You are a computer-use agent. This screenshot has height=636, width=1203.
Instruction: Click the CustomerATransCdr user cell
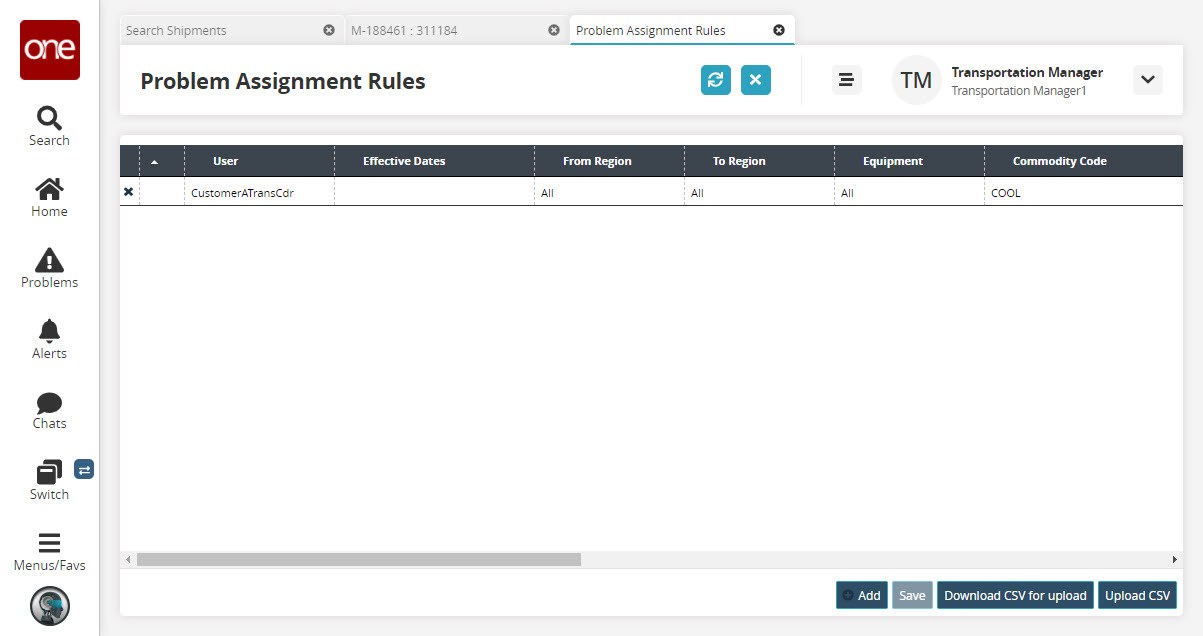click(x=259, y=193)
